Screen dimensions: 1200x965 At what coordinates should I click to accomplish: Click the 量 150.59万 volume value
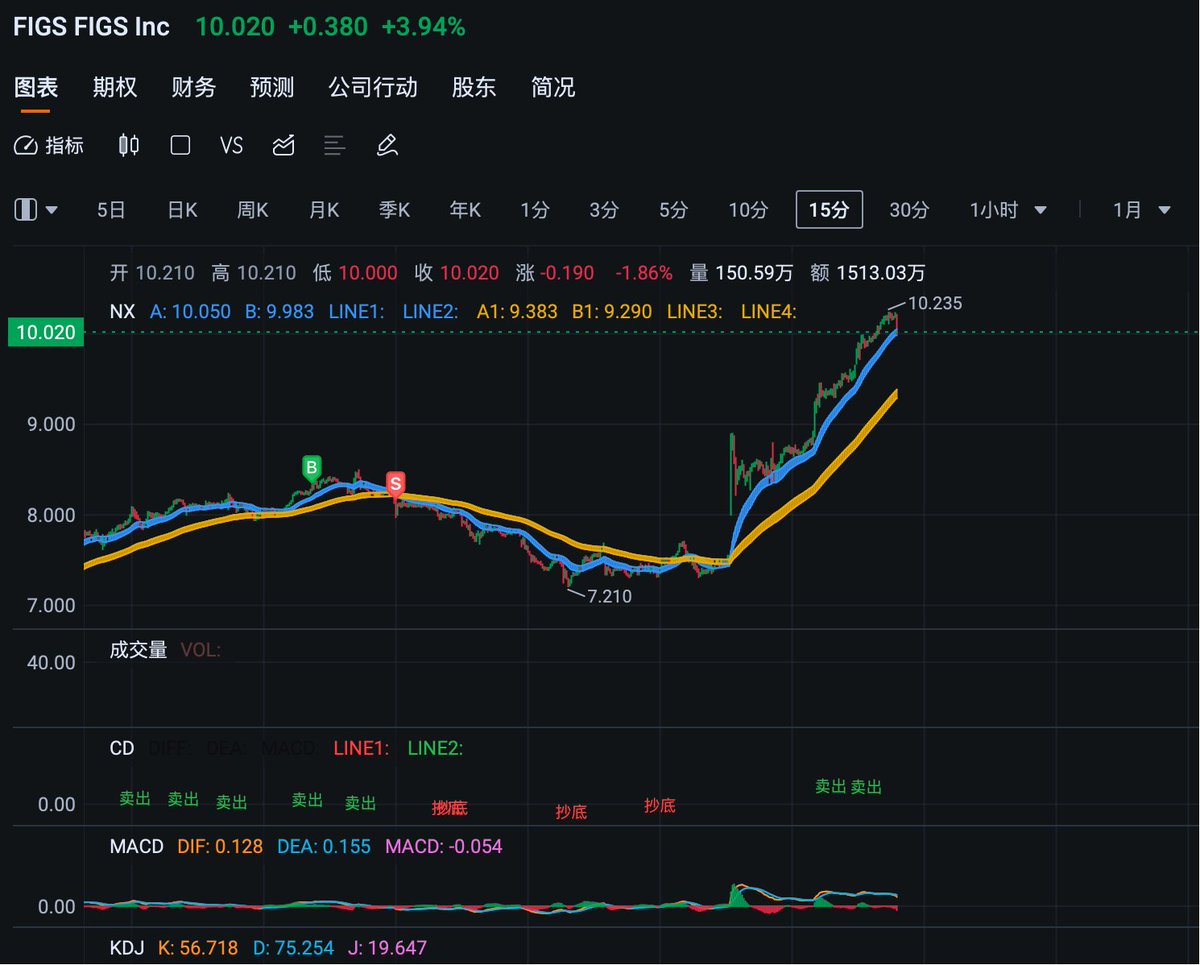pyautogui.click(x=741, y=272)
